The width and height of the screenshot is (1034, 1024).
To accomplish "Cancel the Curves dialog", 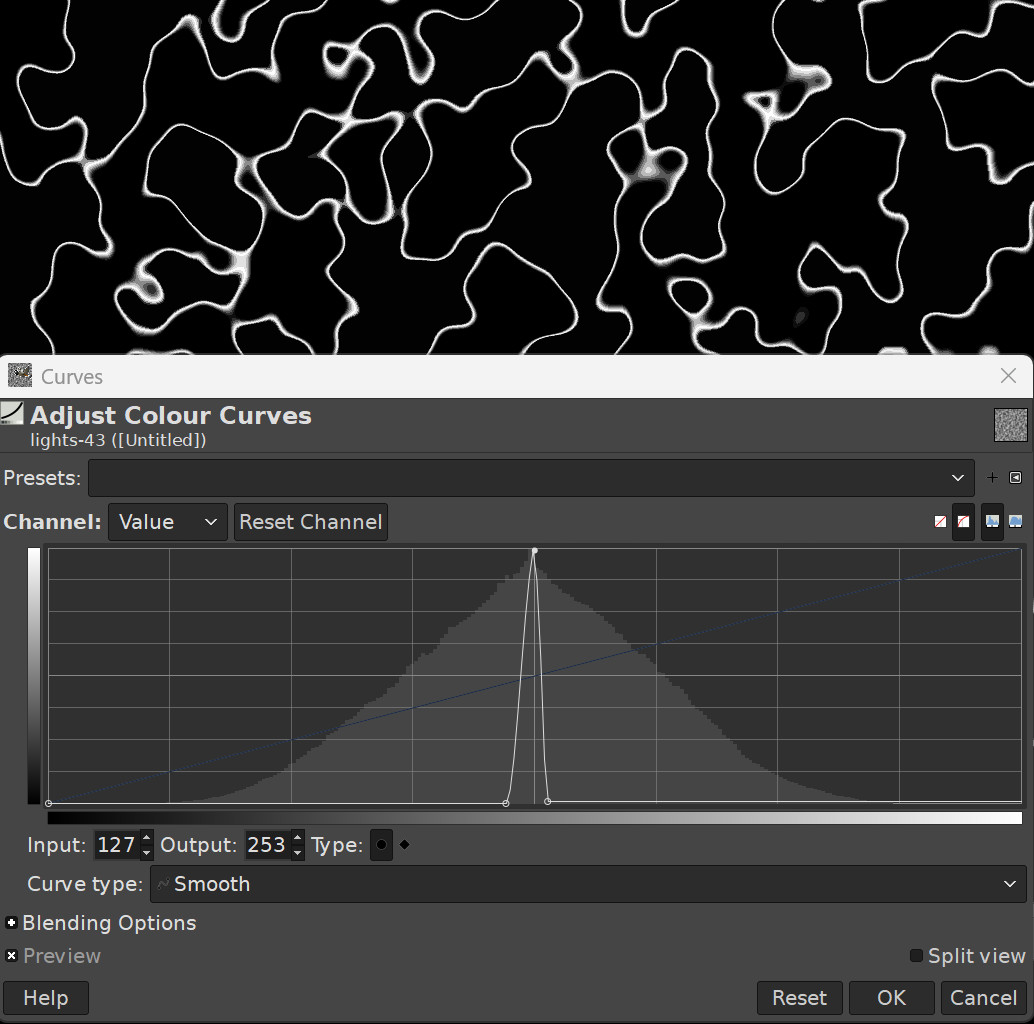I will tap(983, 998).
